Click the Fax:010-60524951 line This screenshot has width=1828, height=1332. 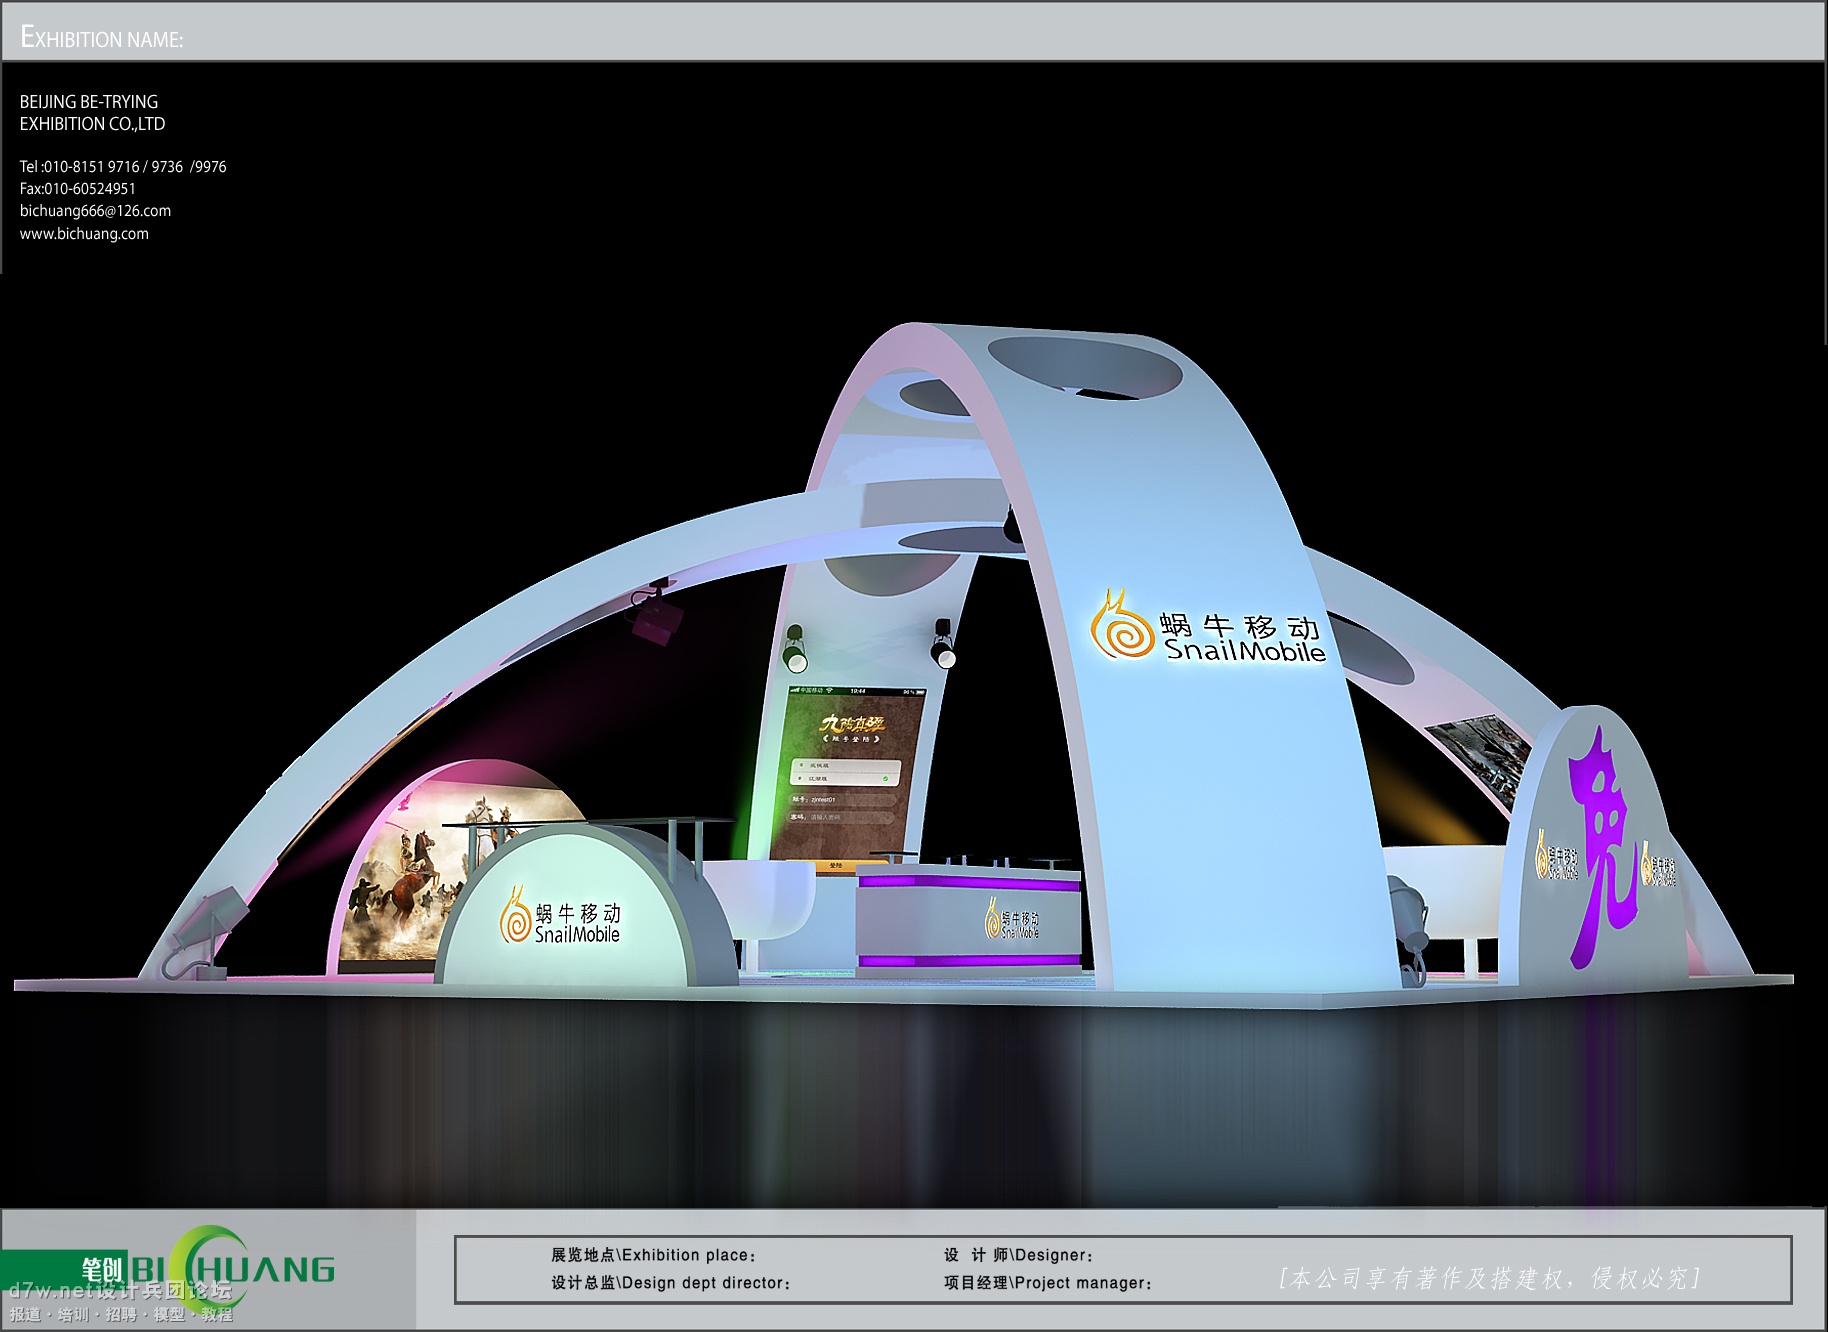(x=78, y=189)
